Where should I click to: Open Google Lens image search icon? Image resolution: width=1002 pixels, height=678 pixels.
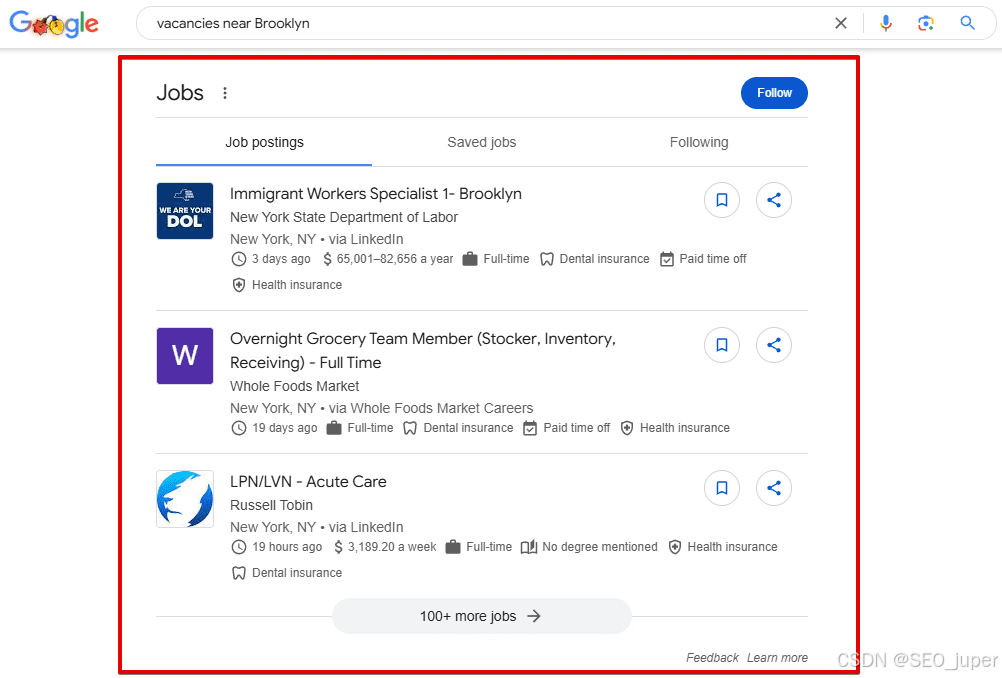coord(925,24)
